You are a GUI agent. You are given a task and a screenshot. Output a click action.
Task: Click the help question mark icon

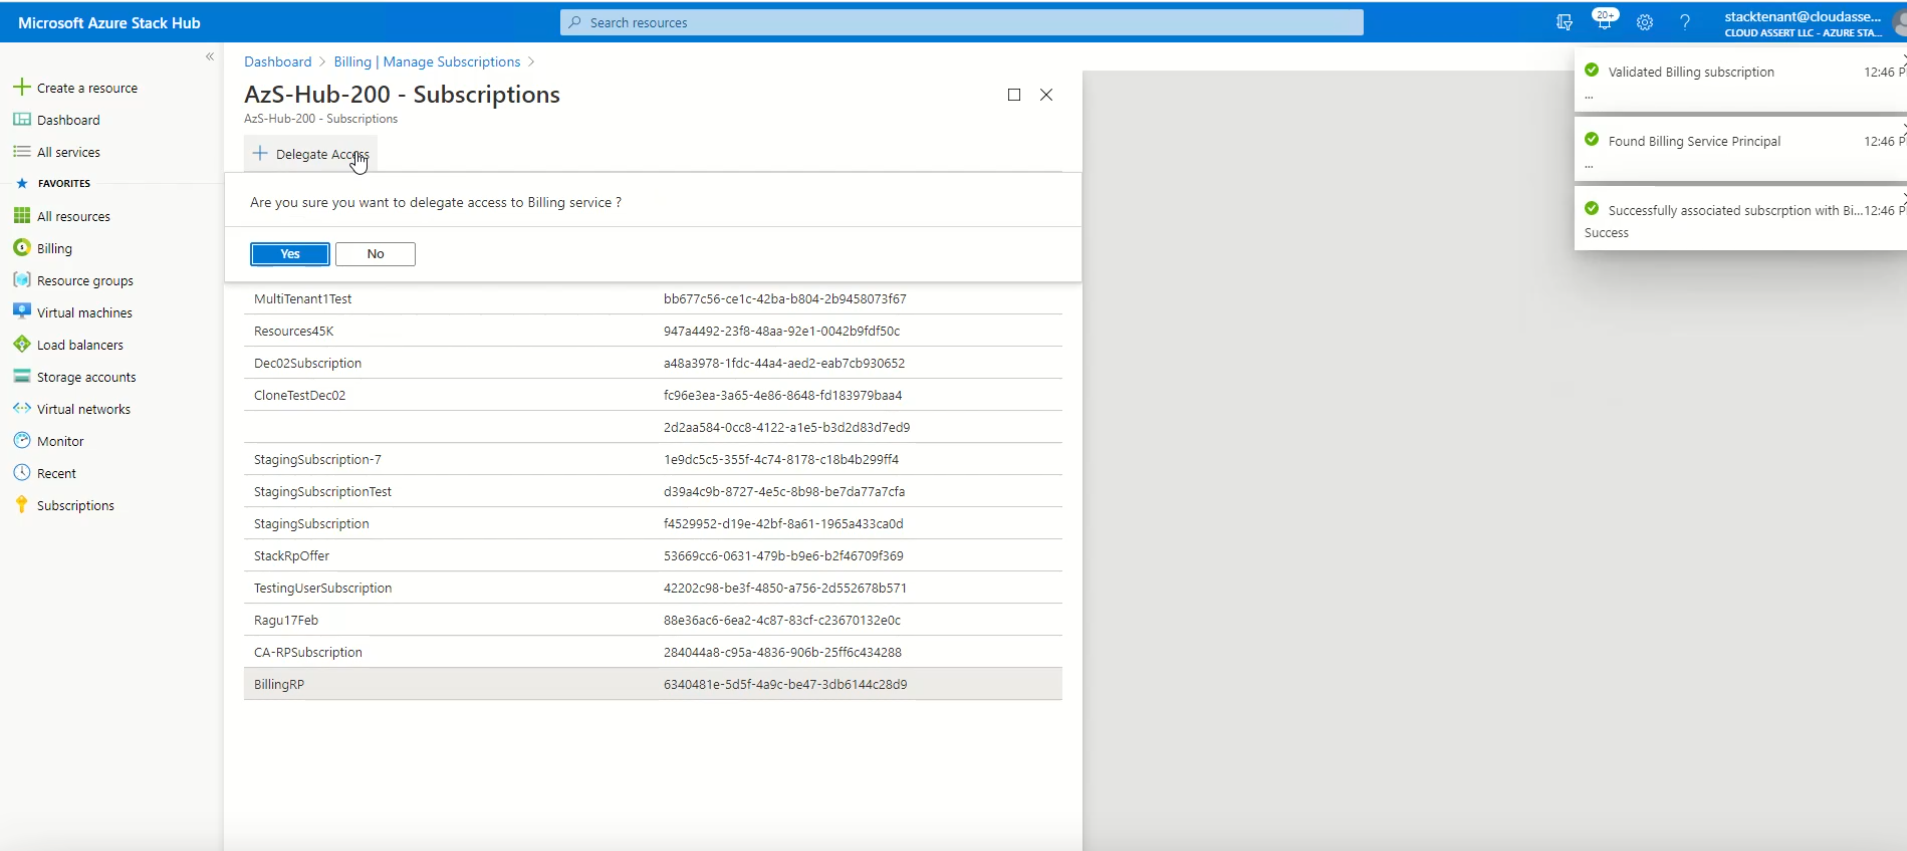[1685, 22]
